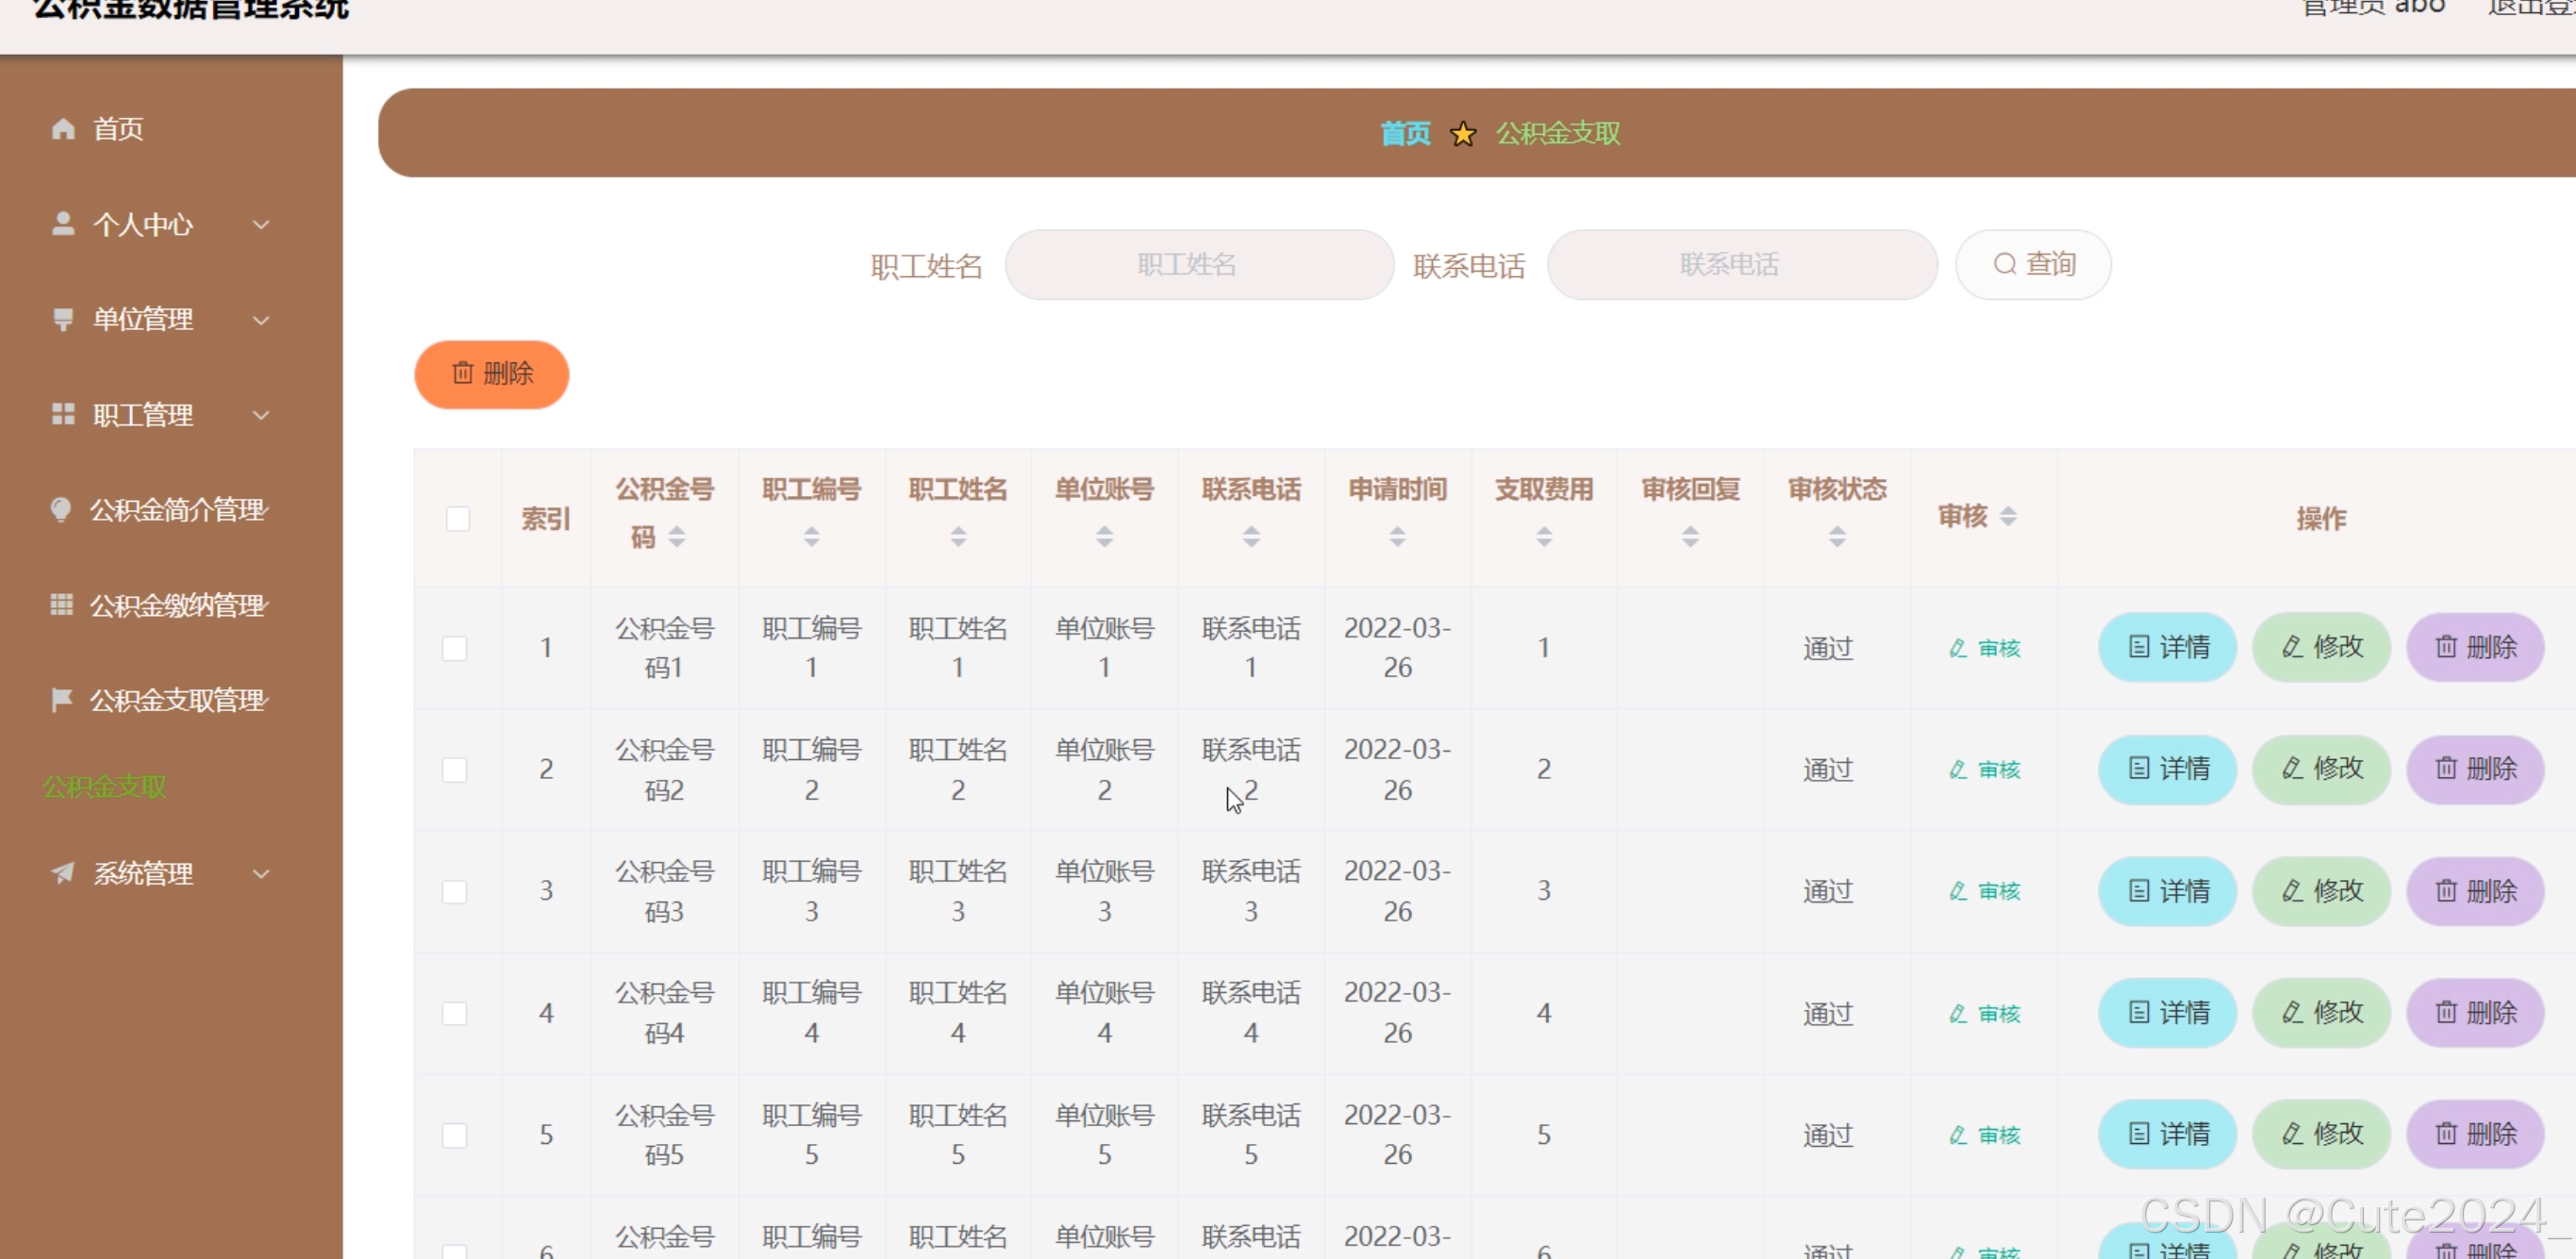Expand the 个人中心 sidebar menu chevron
Viewport: 2576px width, 1259px height.
coord(261,225)
